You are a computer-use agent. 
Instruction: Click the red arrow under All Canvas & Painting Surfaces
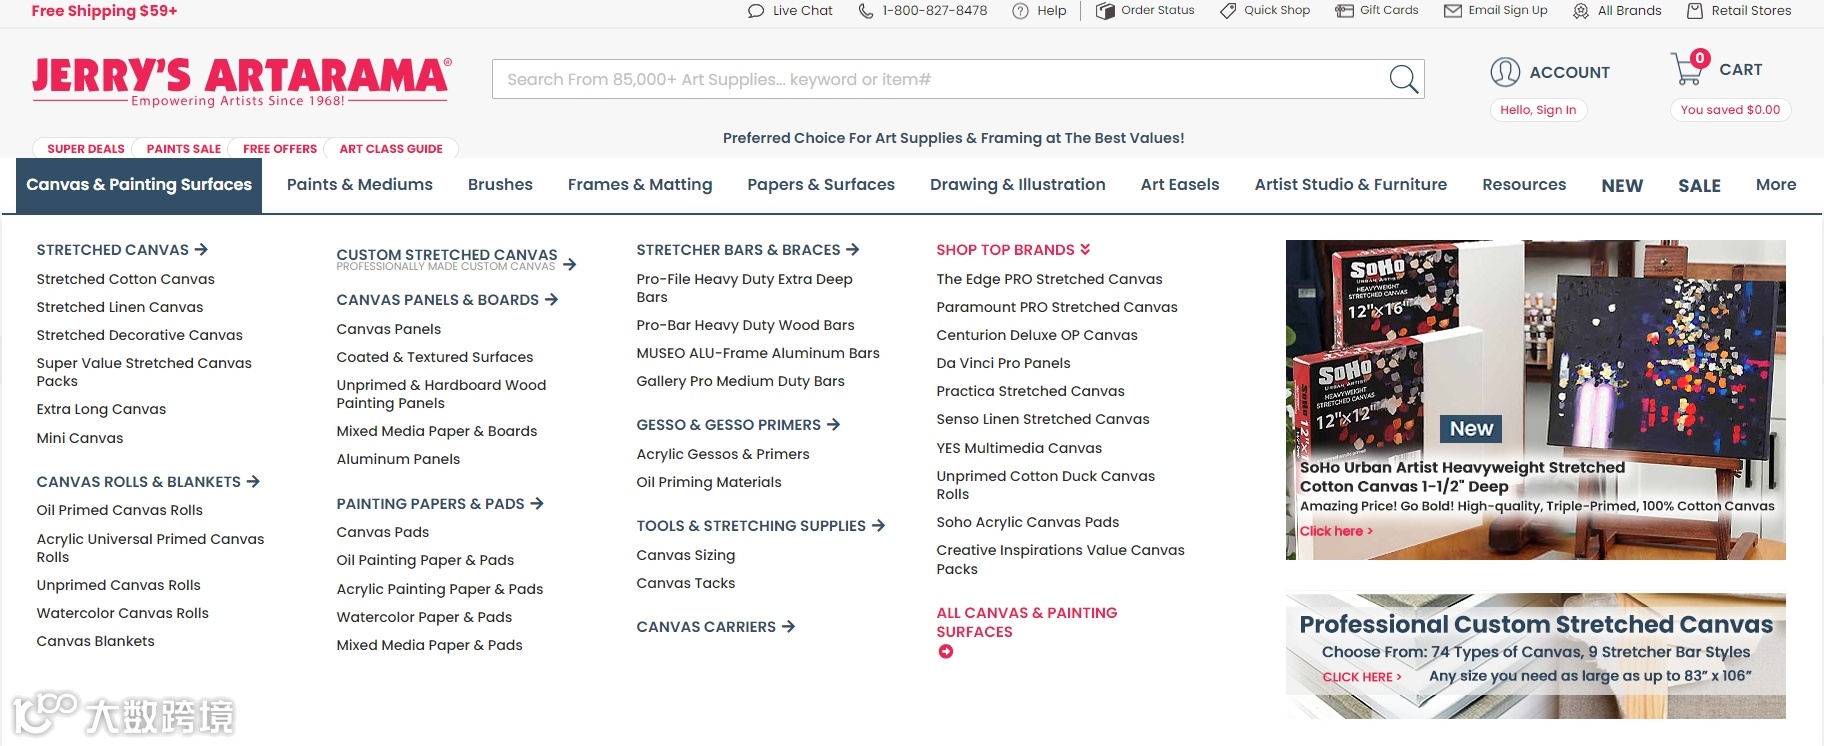[945, 652]
